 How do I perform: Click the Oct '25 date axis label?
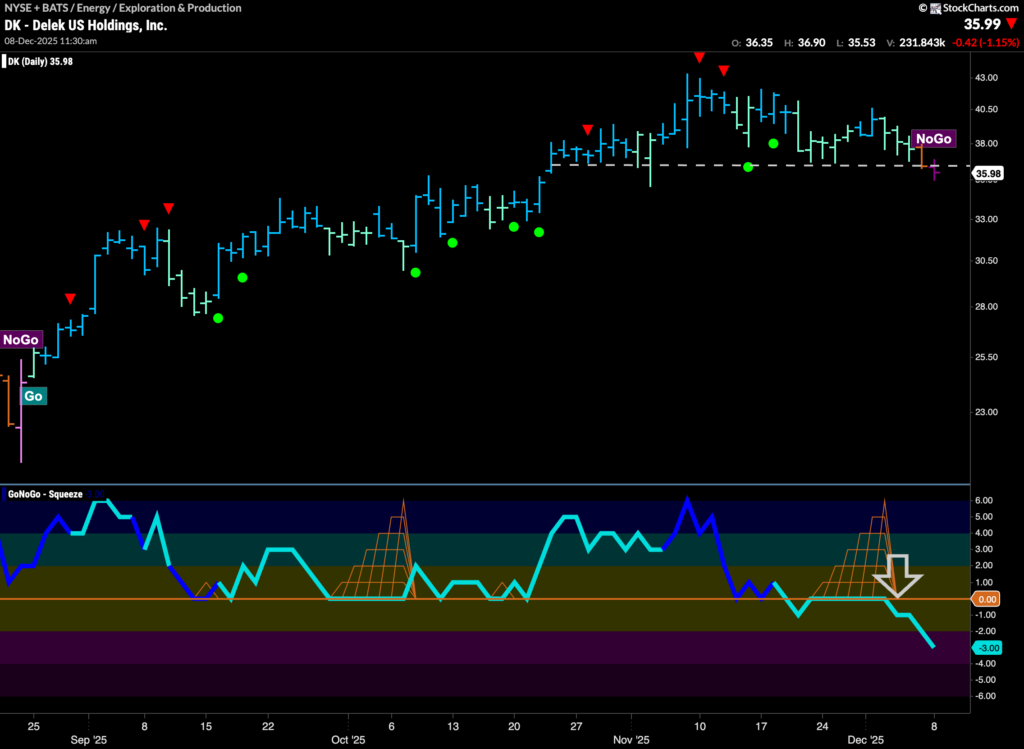coord(348,740)
